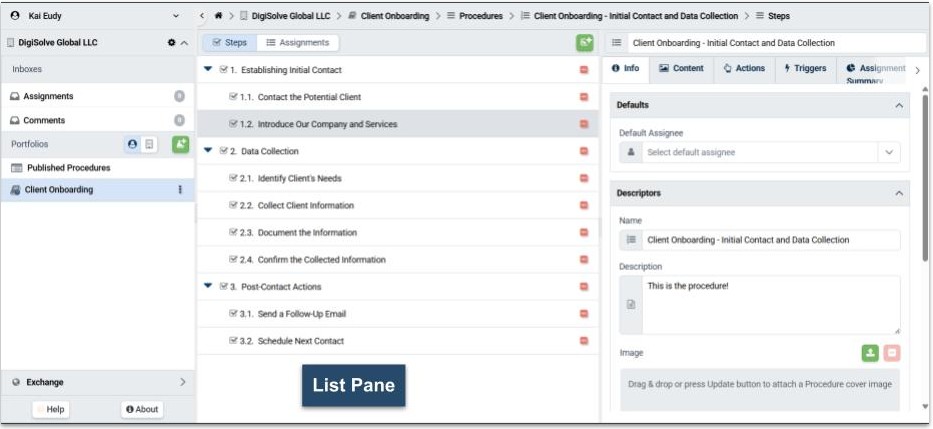
Task: Open the DigiSolve Global LLC settings gear
Action: pos(171,43)
